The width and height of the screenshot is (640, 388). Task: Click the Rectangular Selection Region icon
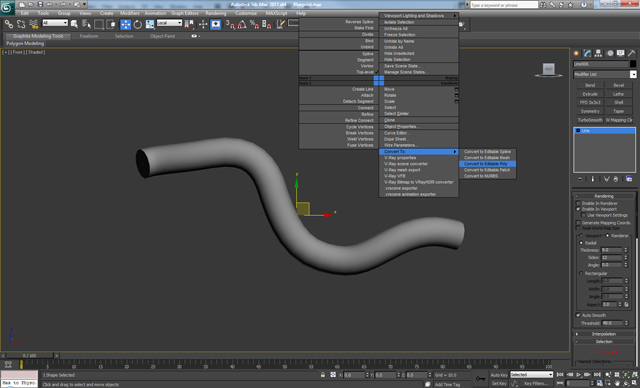click(99, 24)
